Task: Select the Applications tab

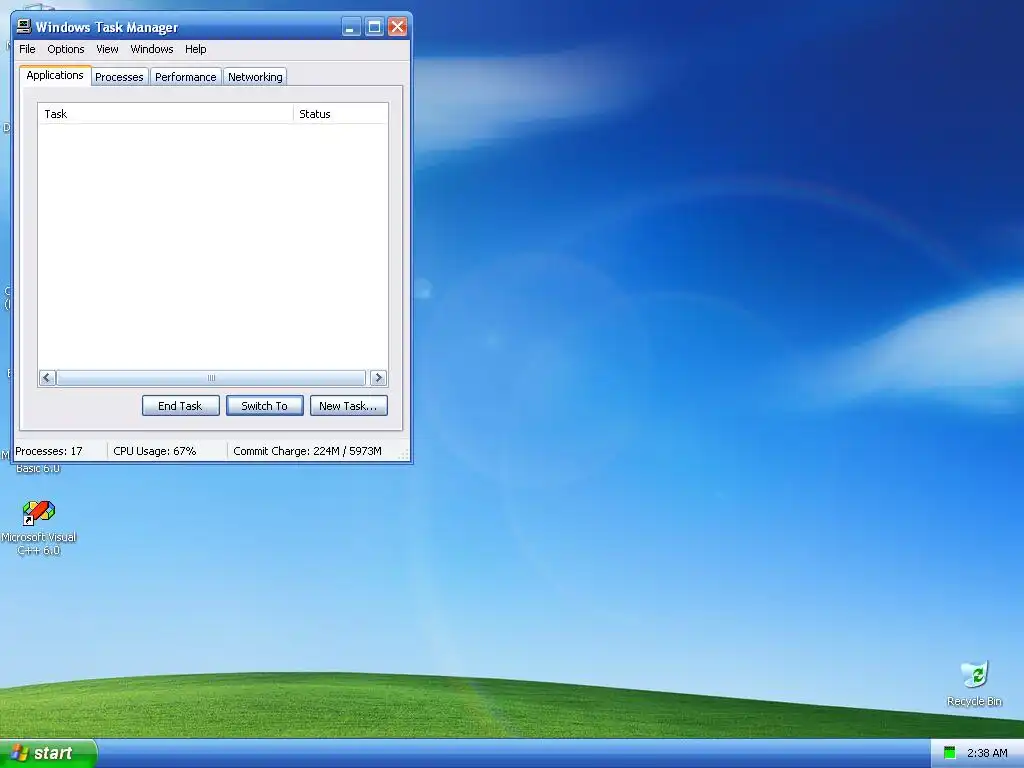Action: pos(55,75)
